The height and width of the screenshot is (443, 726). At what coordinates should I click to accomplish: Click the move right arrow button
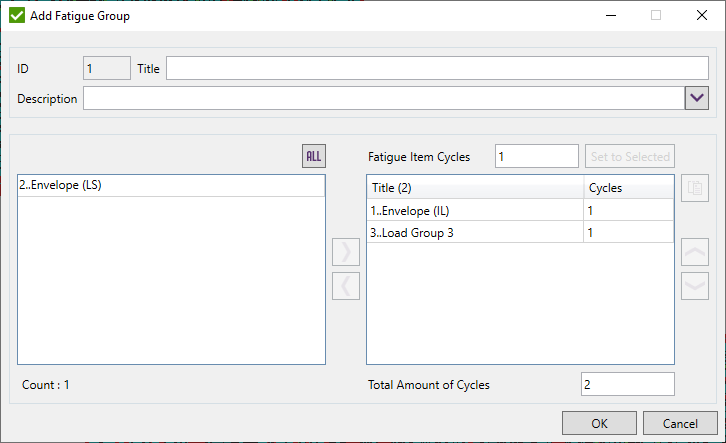(x=345, y=252)
